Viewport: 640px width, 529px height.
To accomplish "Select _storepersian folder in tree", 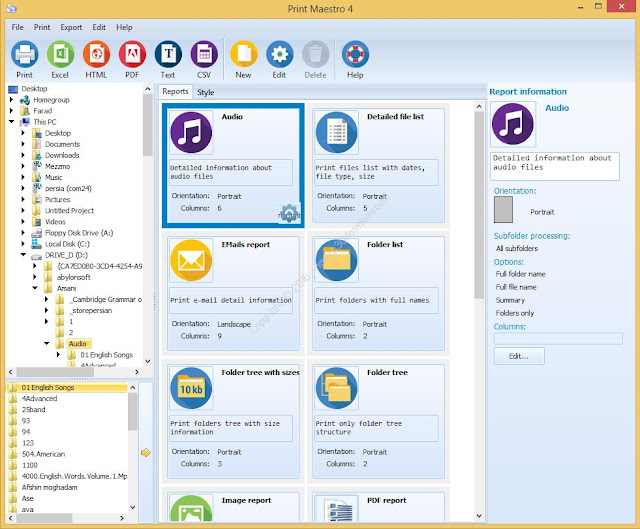I will click(x=90, y=310).
